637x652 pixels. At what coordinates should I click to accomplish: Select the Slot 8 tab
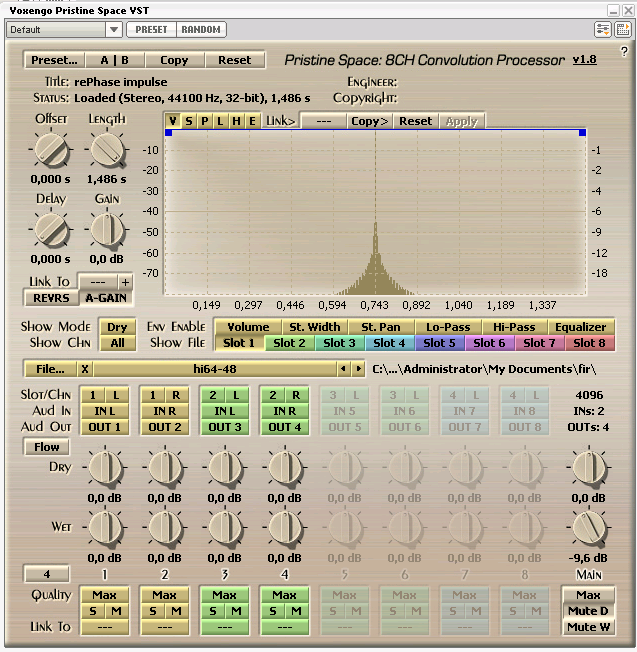pyautogui.click(x=590, y=343)
